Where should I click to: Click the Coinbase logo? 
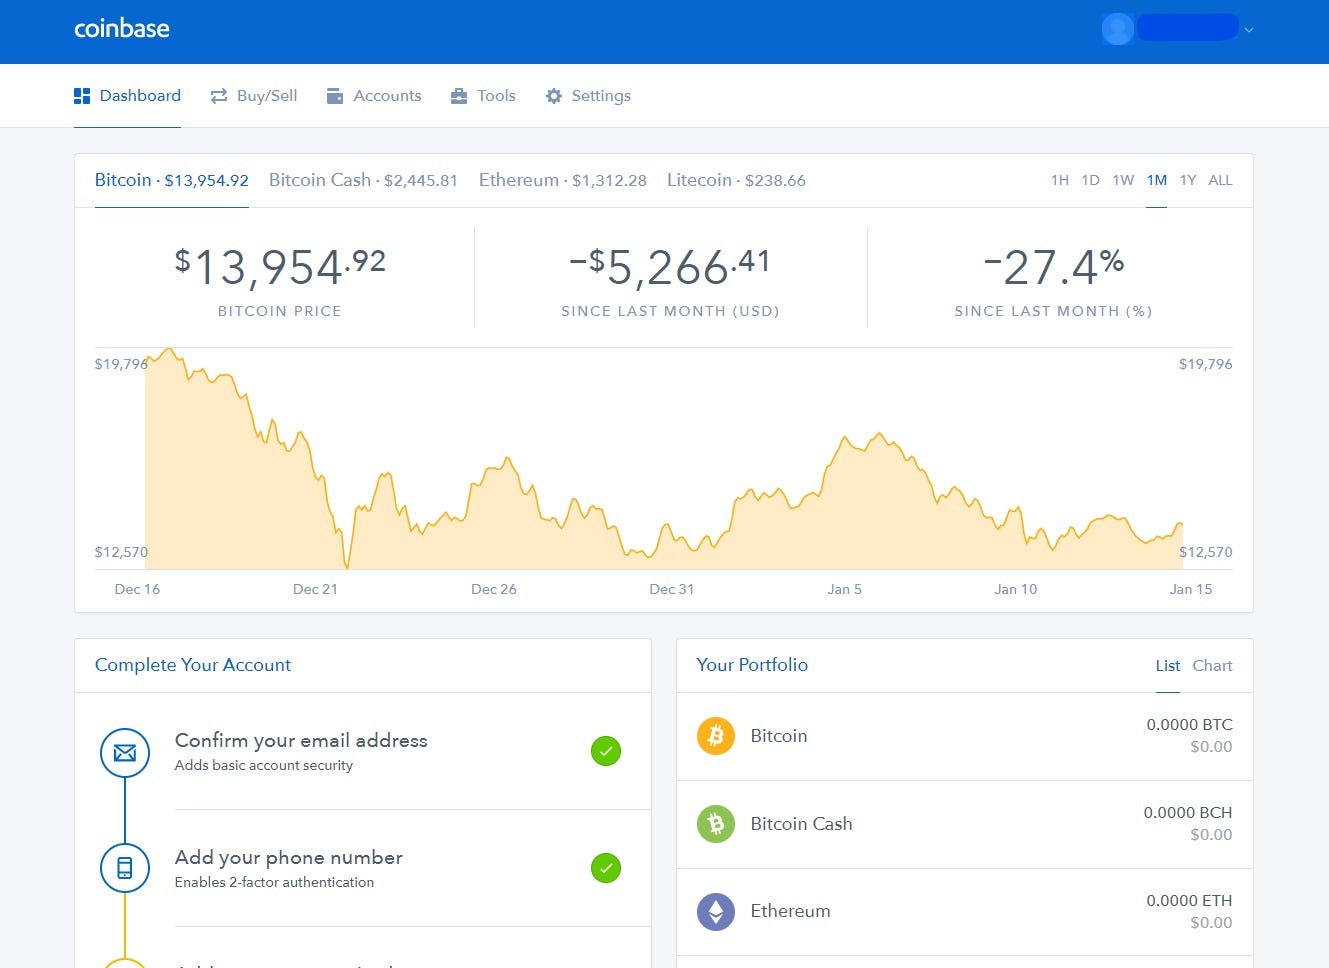pyautogui.click(x=122, y=29)
